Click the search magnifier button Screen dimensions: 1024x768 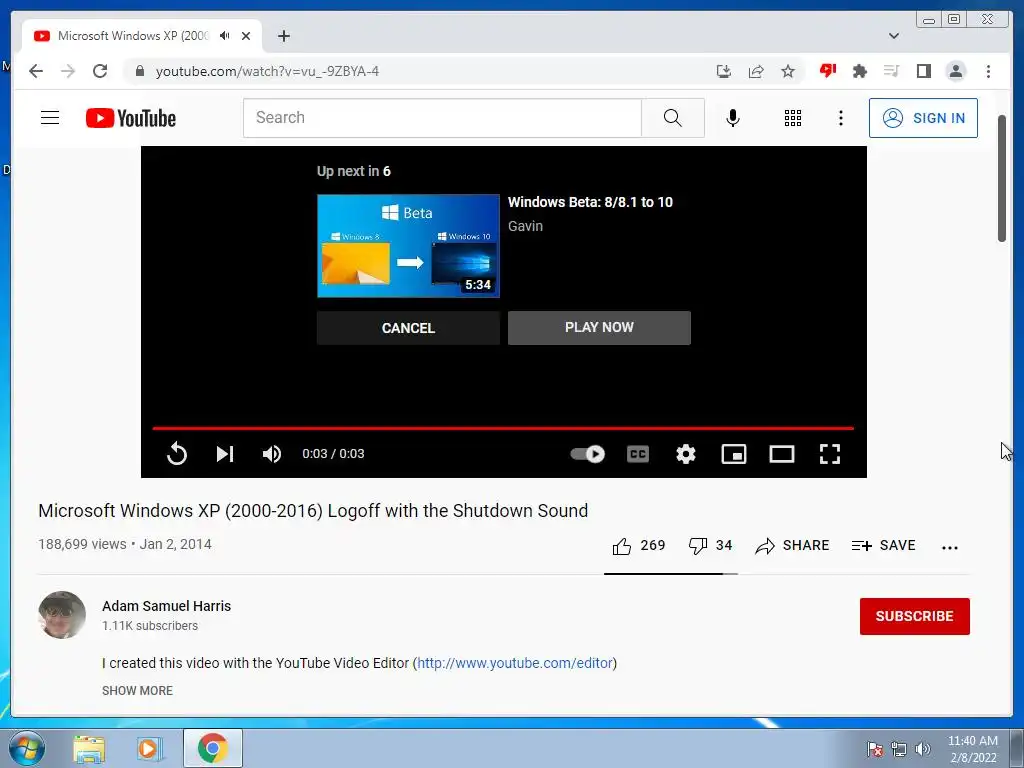tap(673, 118)
